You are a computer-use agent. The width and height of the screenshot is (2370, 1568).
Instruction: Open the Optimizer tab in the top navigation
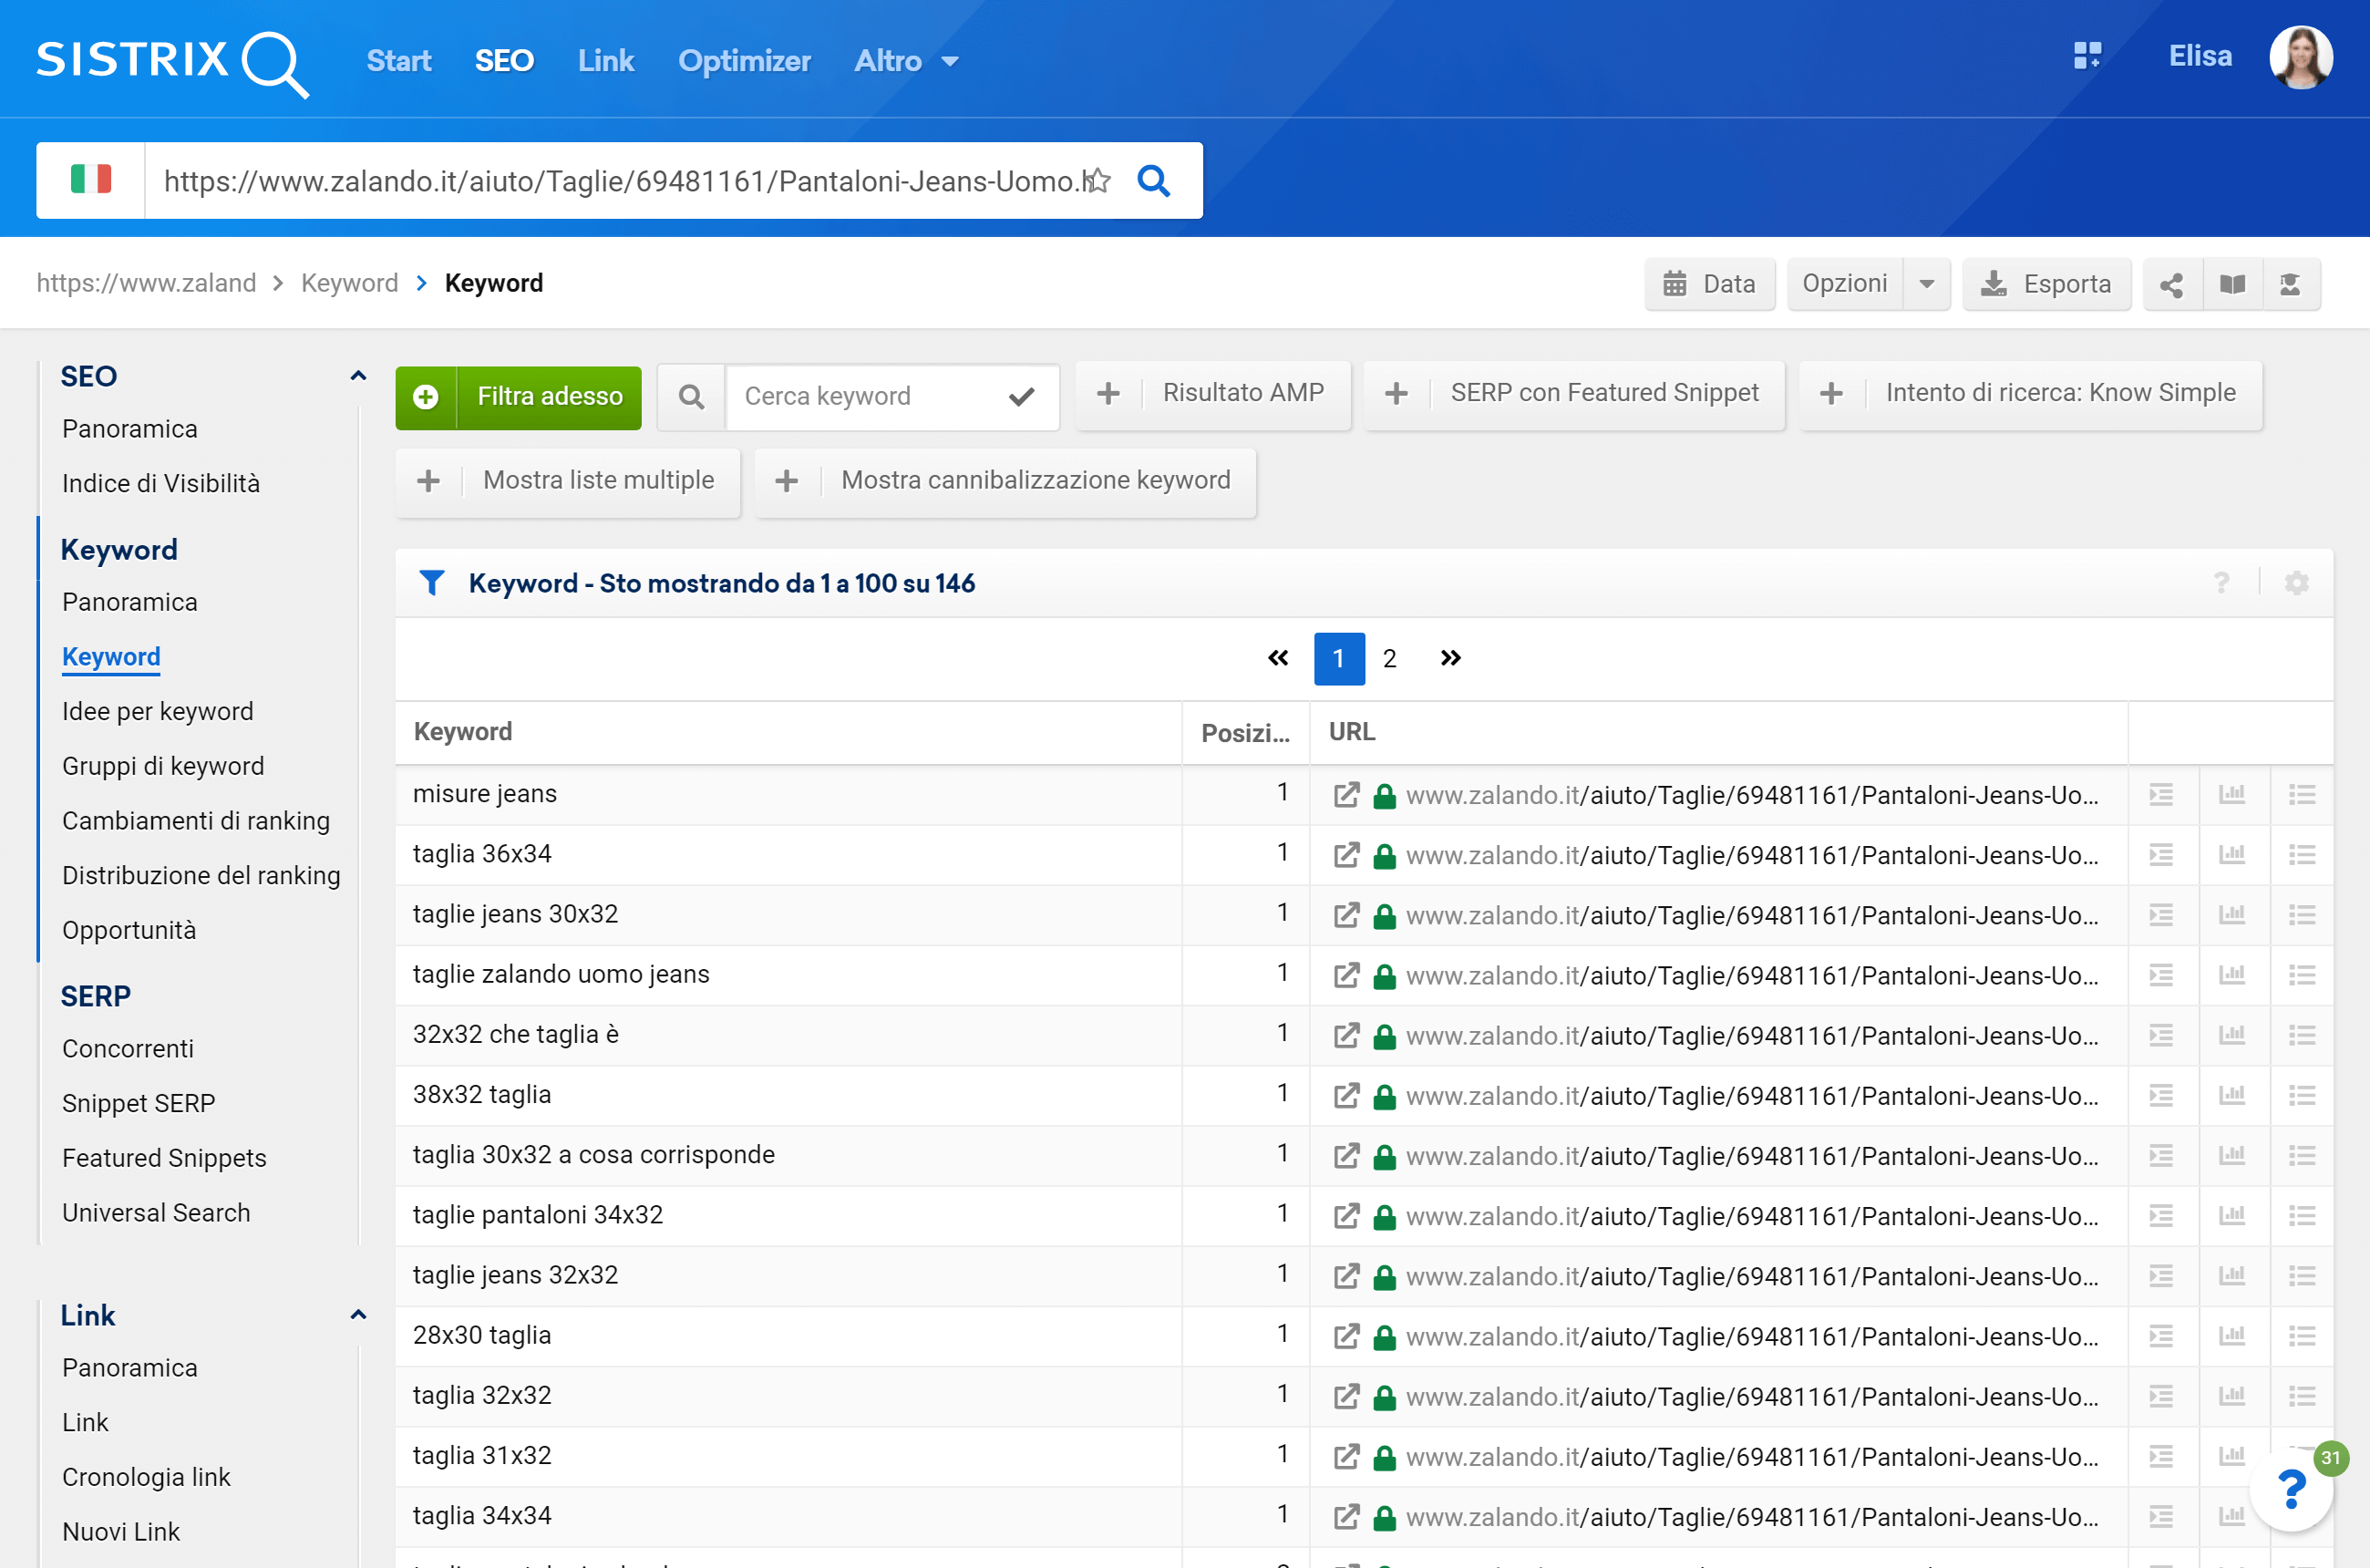(x=744, y=61)
